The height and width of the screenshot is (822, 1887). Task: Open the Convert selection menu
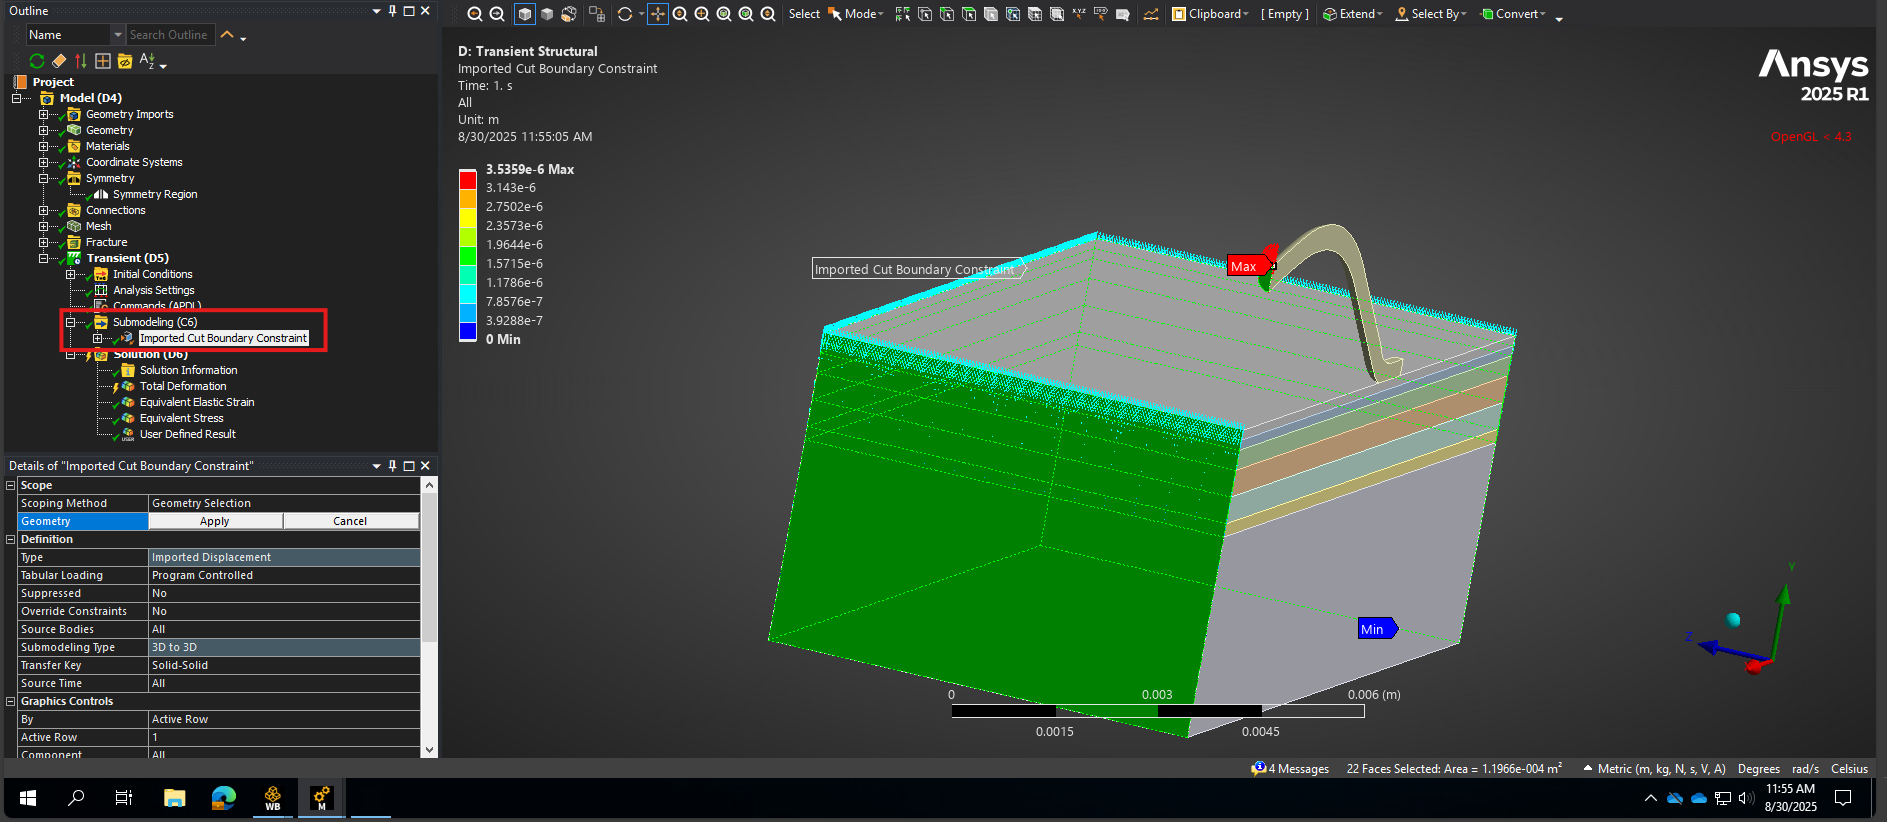point(1513,14)
